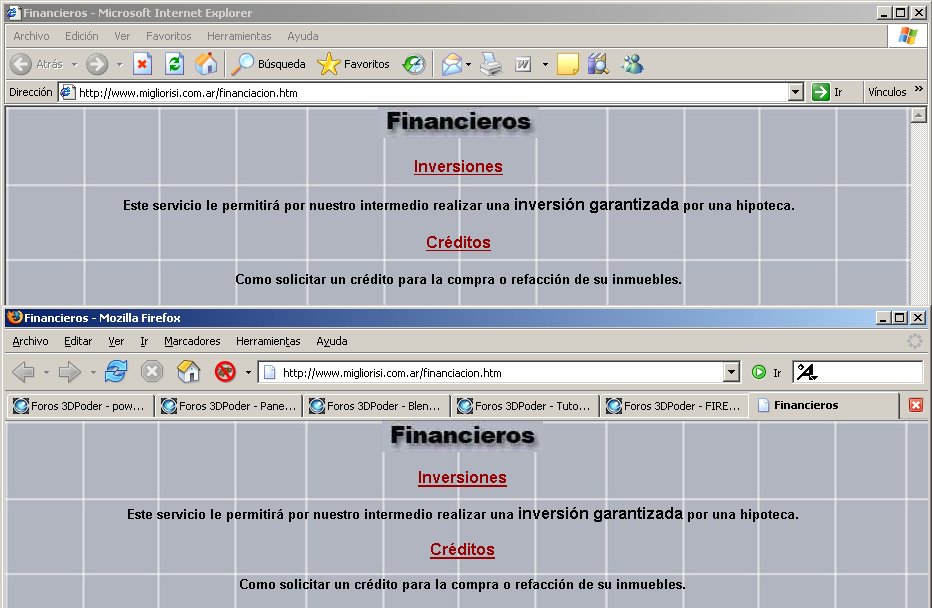The image size is (932, 608).
Task: Expand the Word edit dropdown arrow
Action: tap(545, 64)
